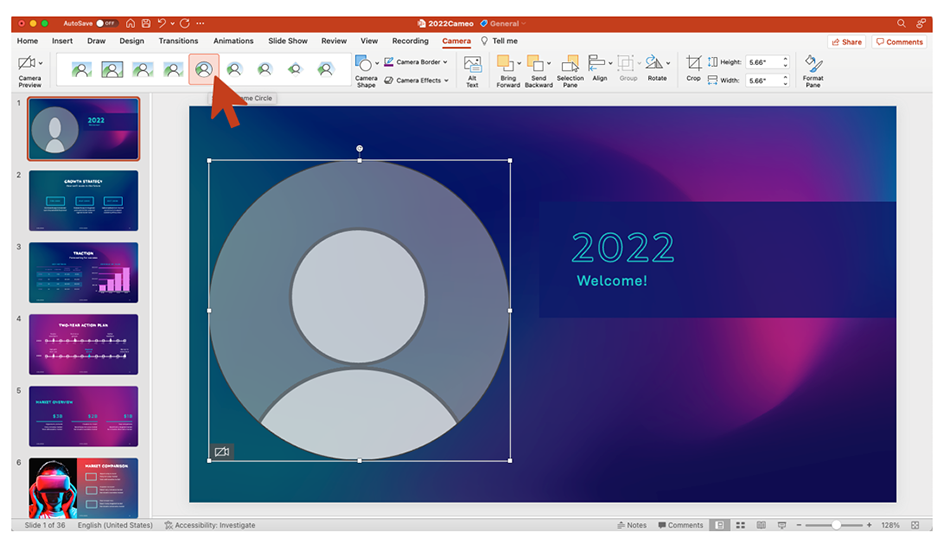950x545 pixels.
Task: Click the Share button
Action: click(846, 42)
